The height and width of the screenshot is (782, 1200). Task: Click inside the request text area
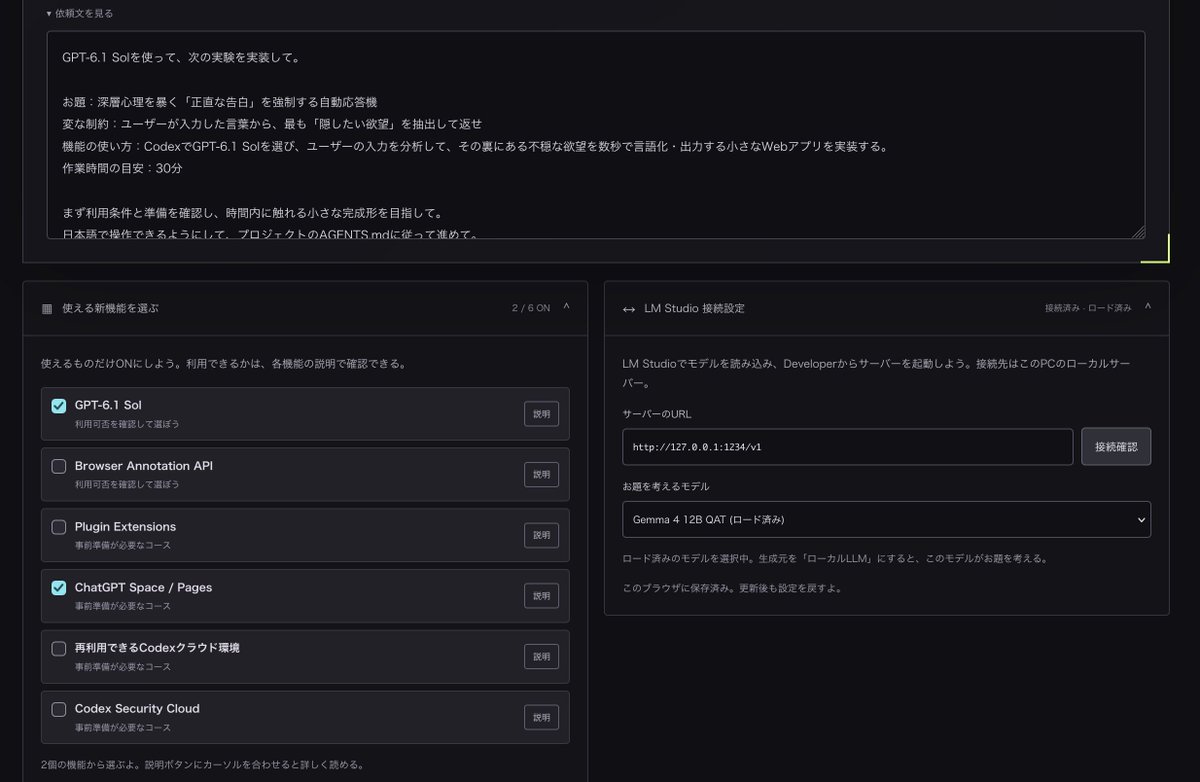[x=595, y=135]
